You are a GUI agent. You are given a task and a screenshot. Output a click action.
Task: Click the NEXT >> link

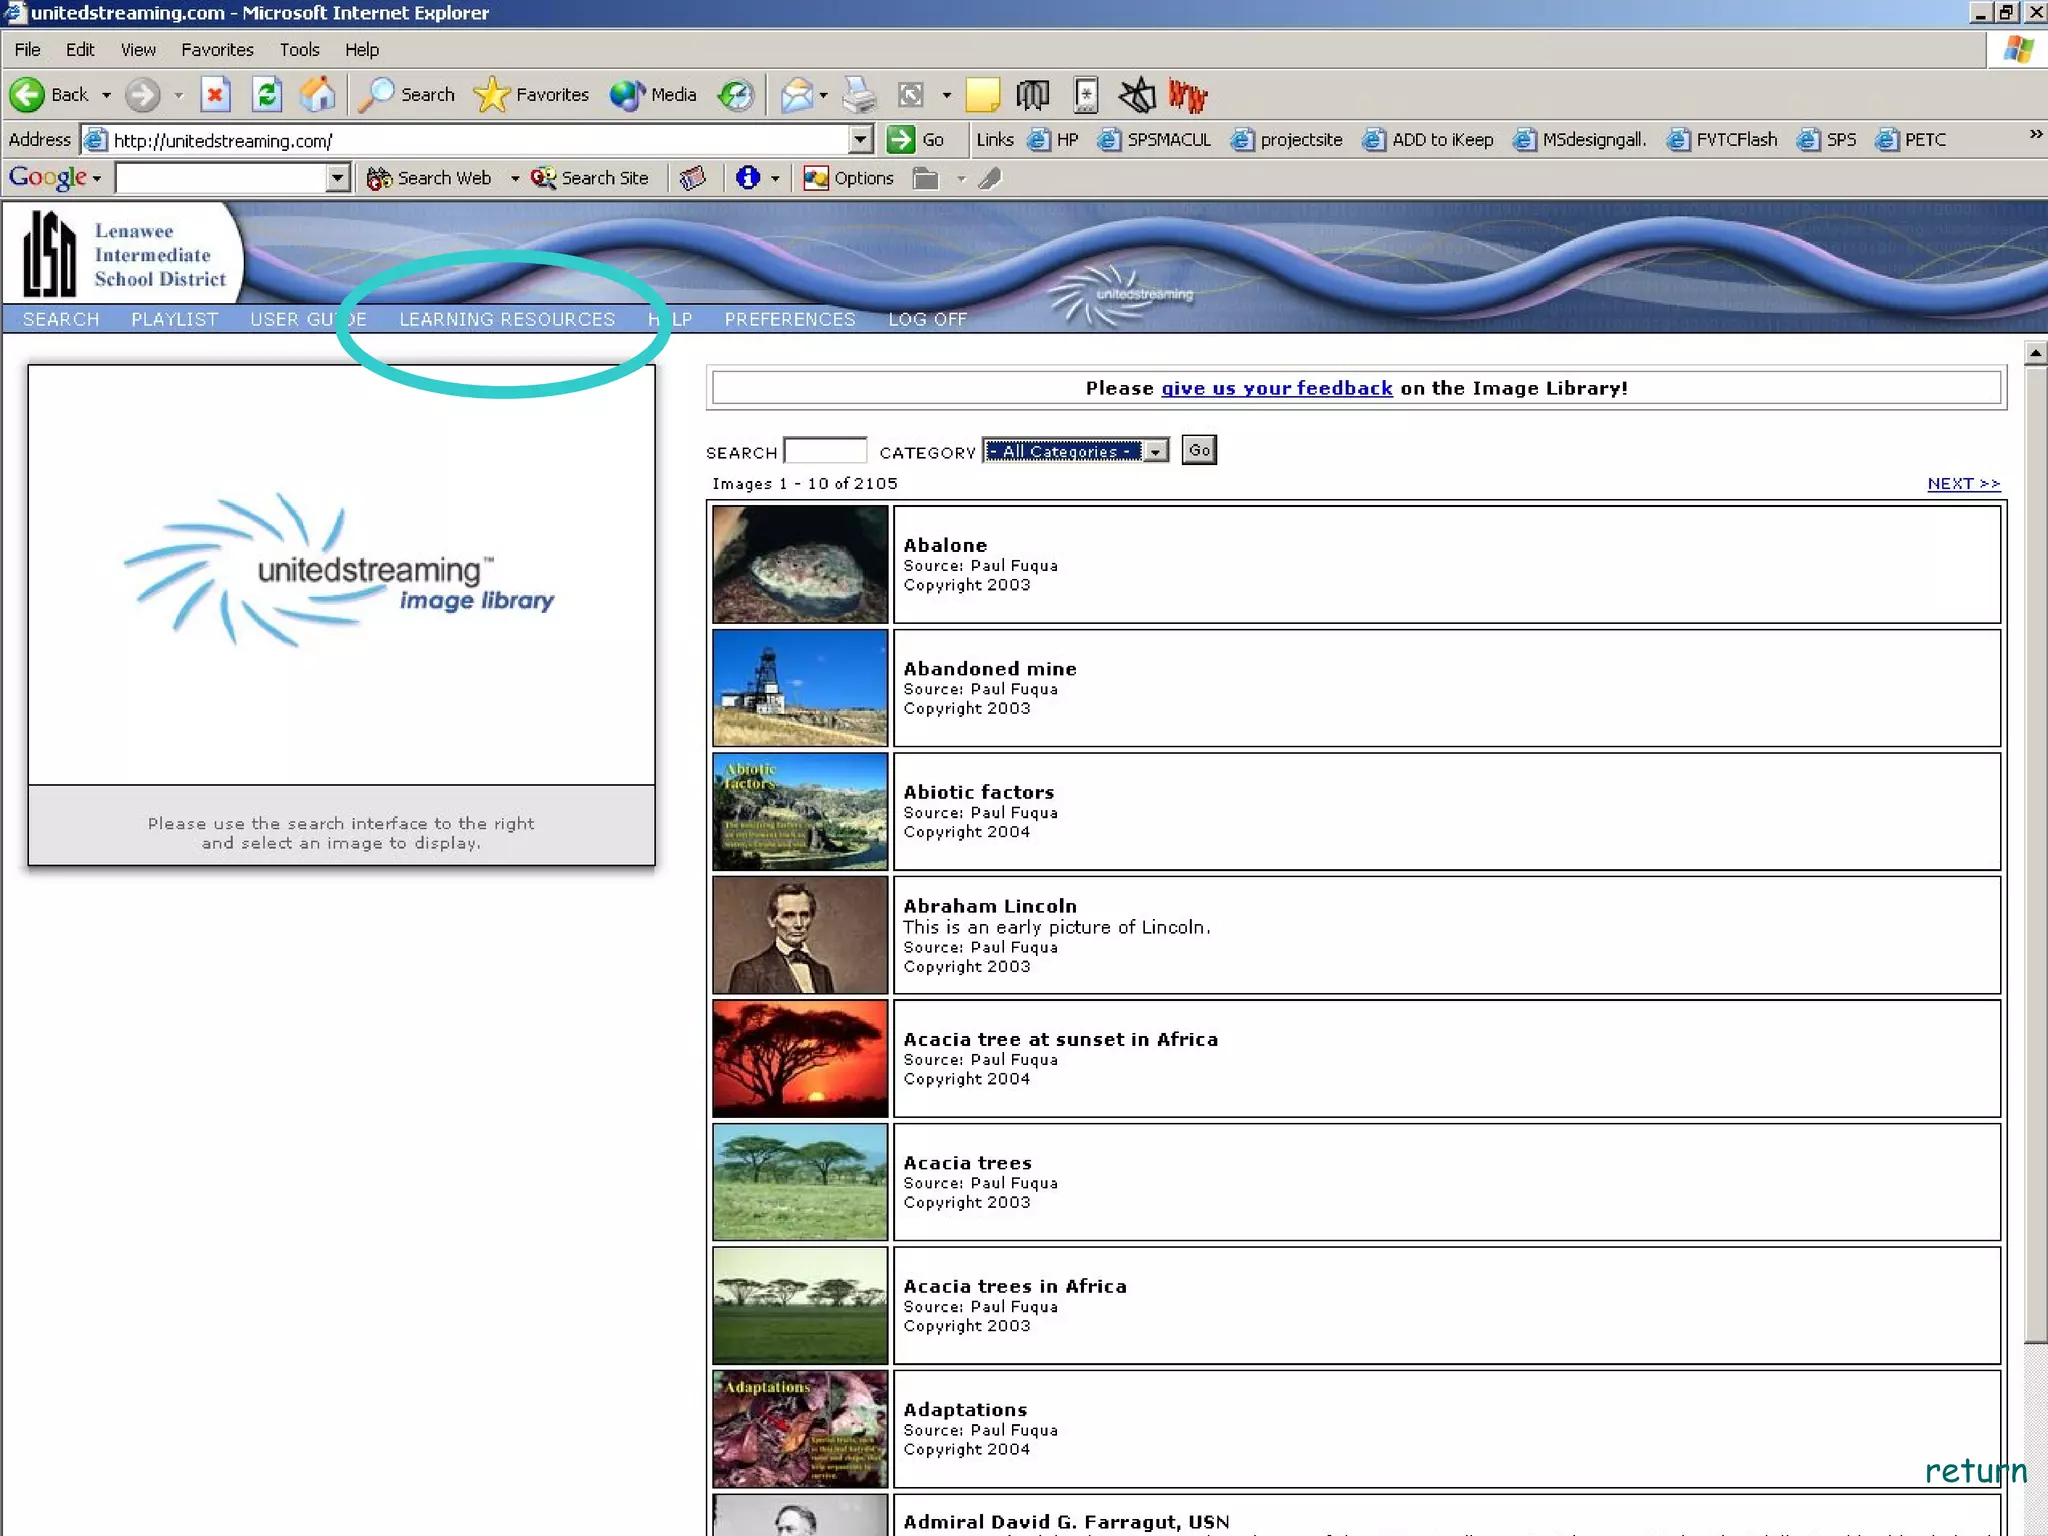pyautogui.click(x=1963, y=483)
